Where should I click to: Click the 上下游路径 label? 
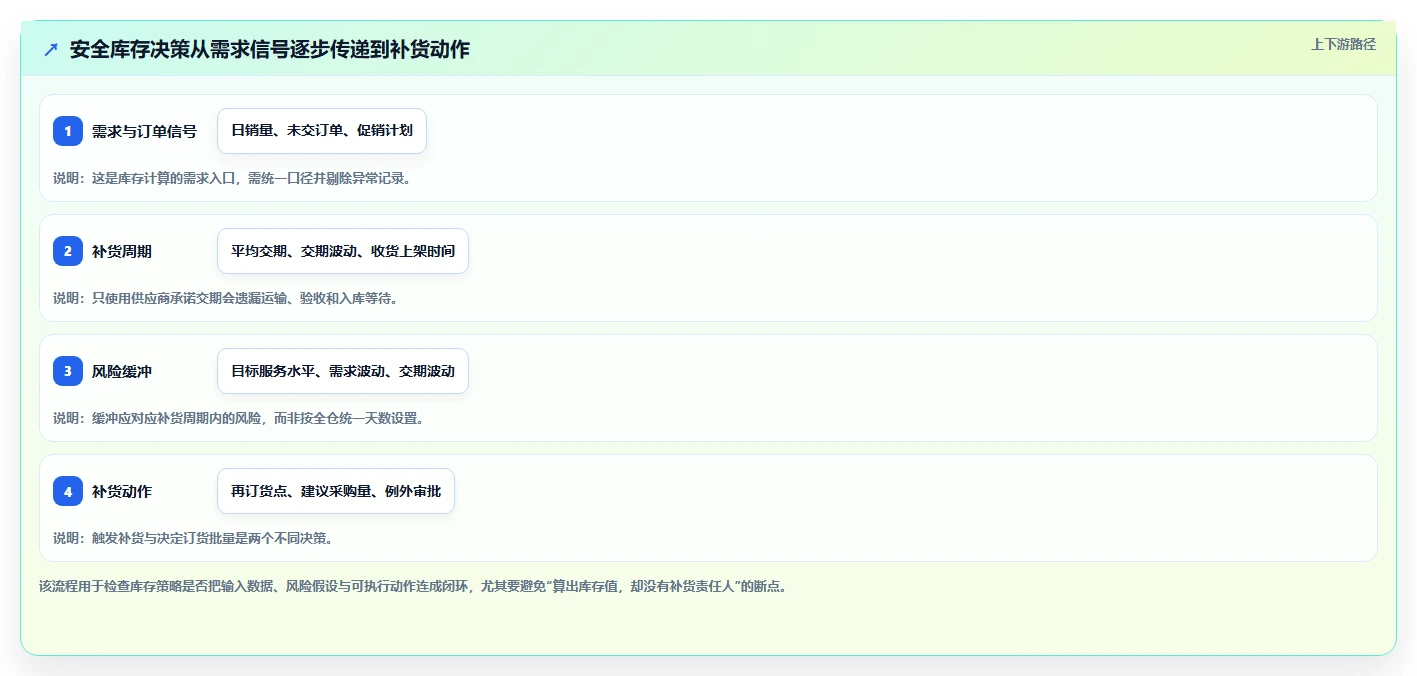(x=1343, y=44)
